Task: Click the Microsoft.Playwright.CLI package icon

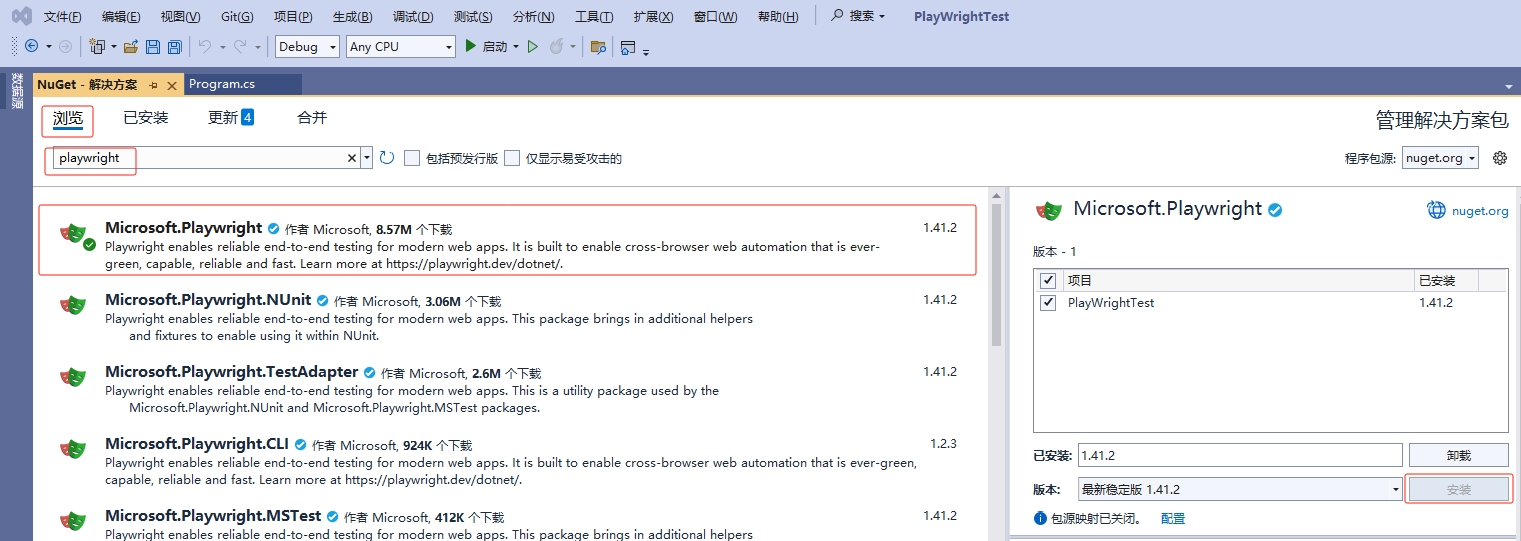Action: click(72, 449)
